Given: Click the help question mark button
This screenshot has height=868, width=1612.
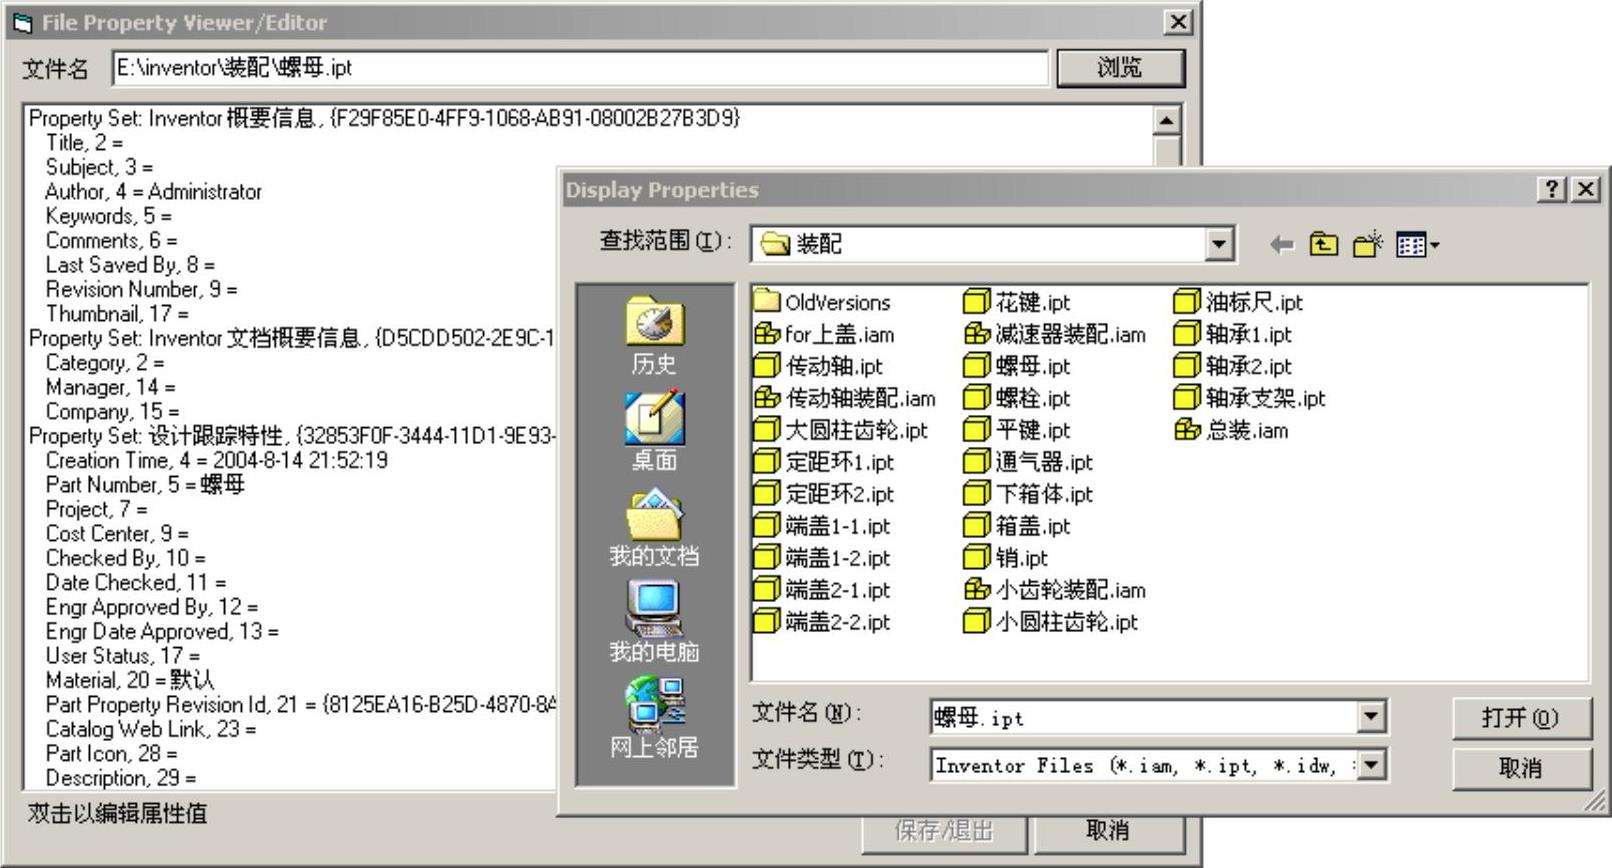Looking at the screenshot, I should click(1551, 189).
